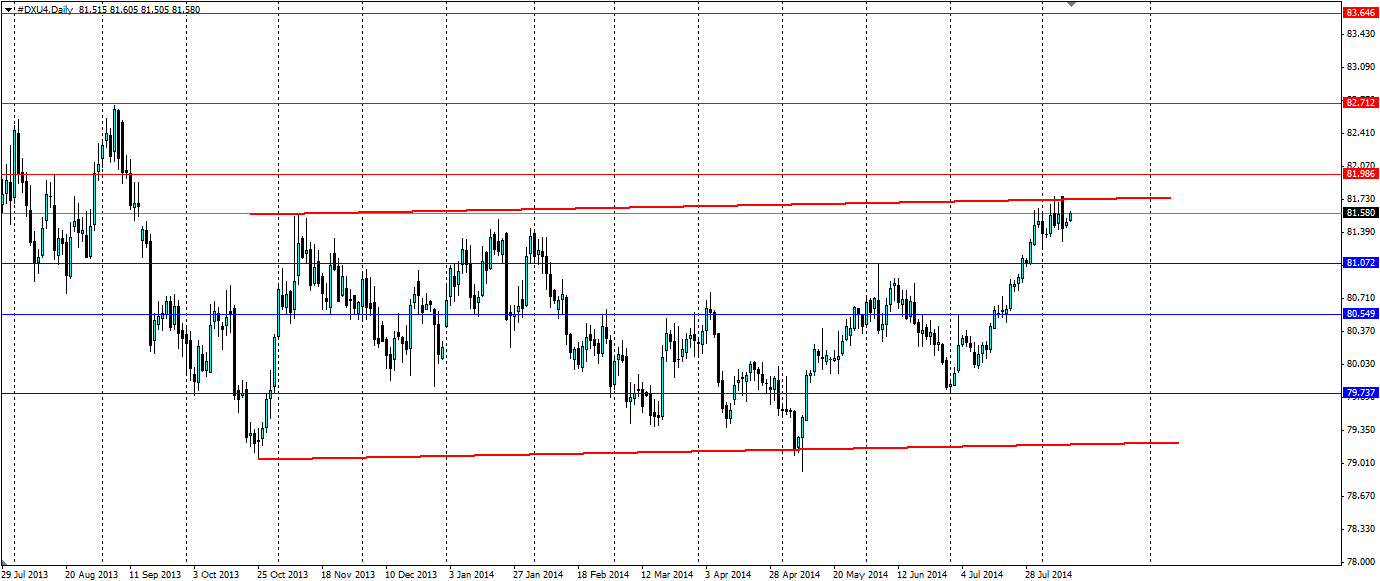Select the 81.986 red price label
The image size is (1380, 581).
pos(1359,174)
